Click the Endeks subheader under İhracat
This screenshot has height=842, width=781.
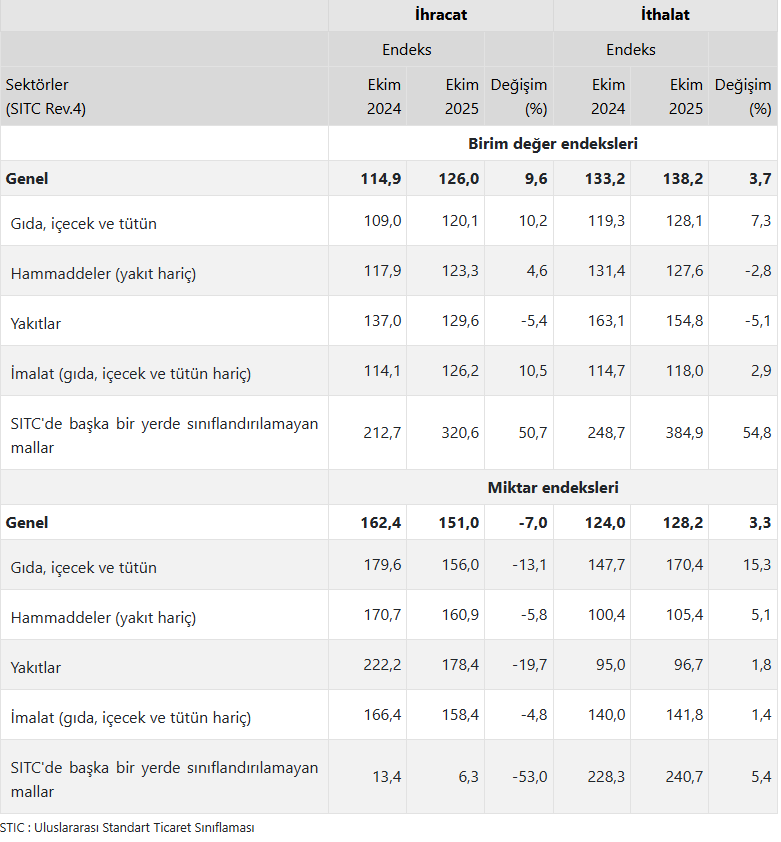tap(406, 49)
